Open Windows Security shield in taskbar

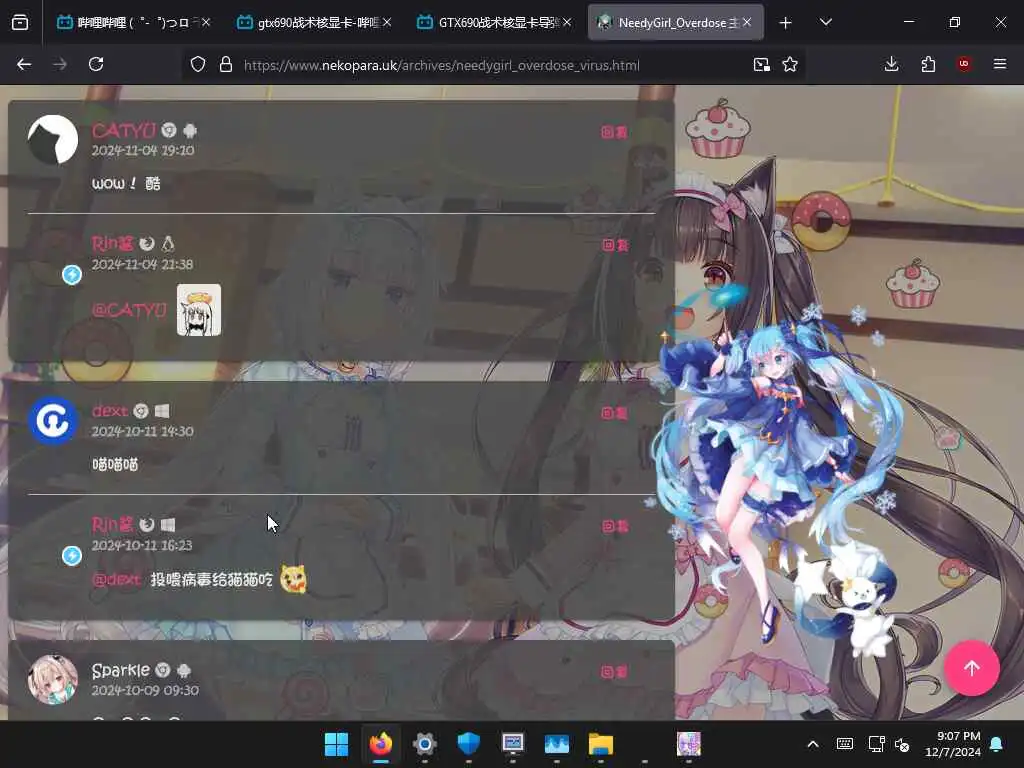(468, 744)
